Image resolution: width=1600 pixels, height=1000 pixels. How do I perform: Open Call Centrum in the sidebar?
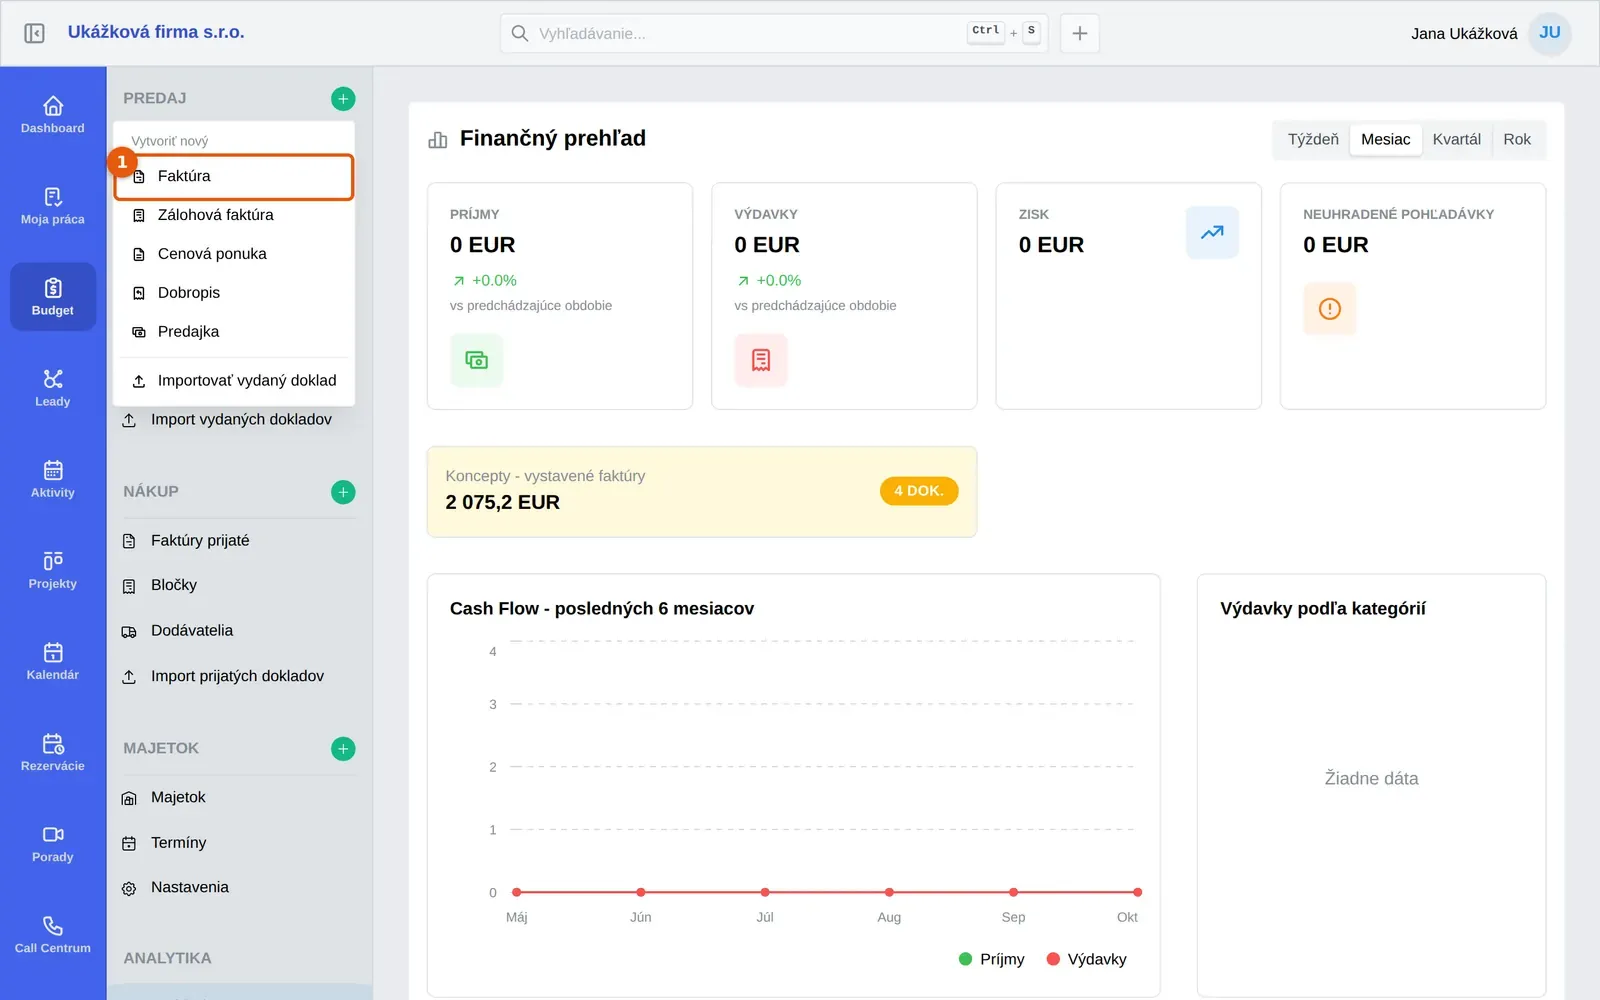pyautogui.click(x=53, y=934)
